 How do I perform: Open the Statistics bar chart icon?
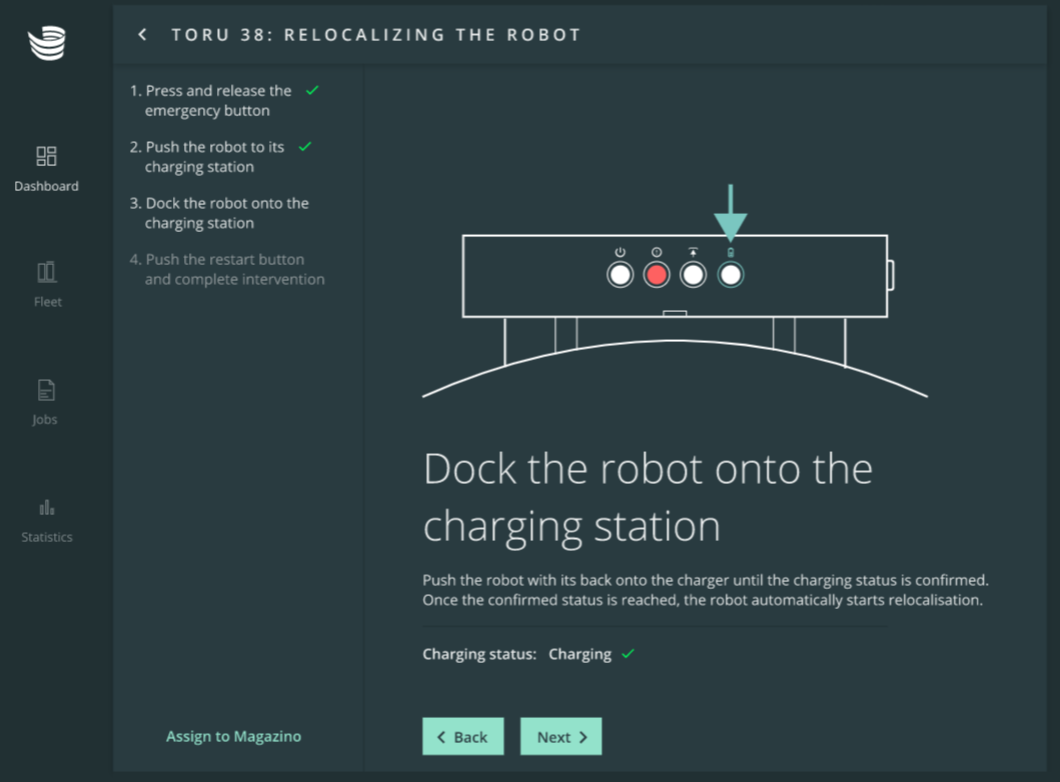46,507
